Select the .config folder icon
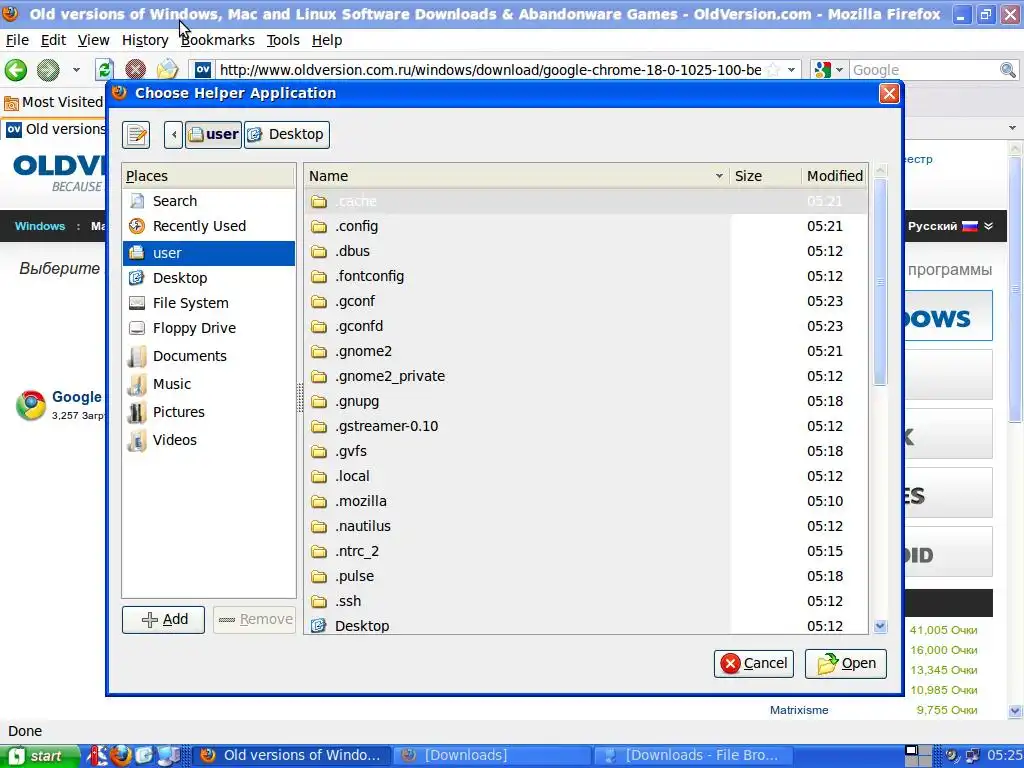Image resolution: width=1024 pixels, height=768 pixels. click(319, 227)
